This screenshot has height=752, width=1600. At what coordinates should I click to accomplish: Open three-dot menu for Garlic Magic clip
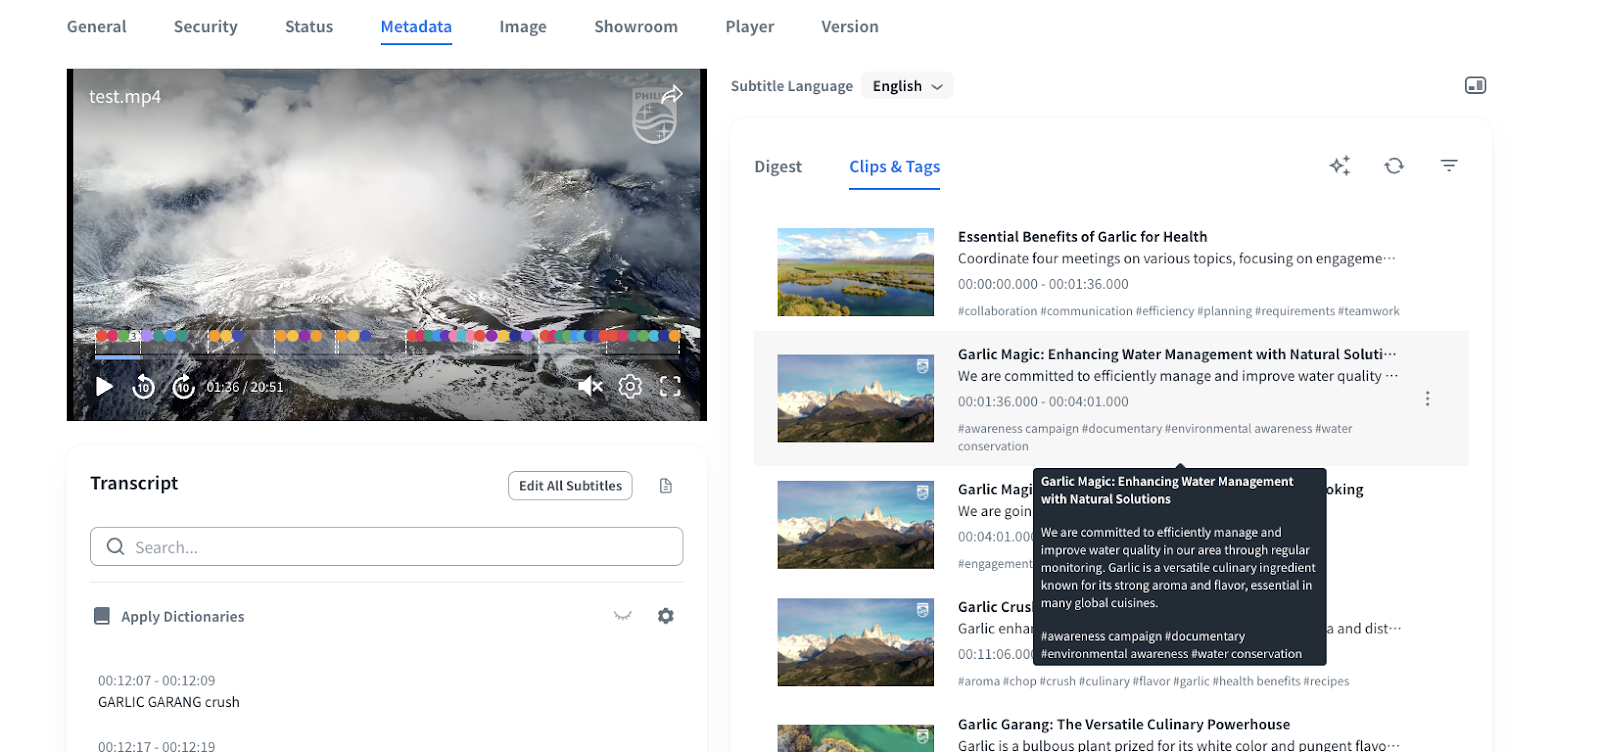click(1427, 399)
